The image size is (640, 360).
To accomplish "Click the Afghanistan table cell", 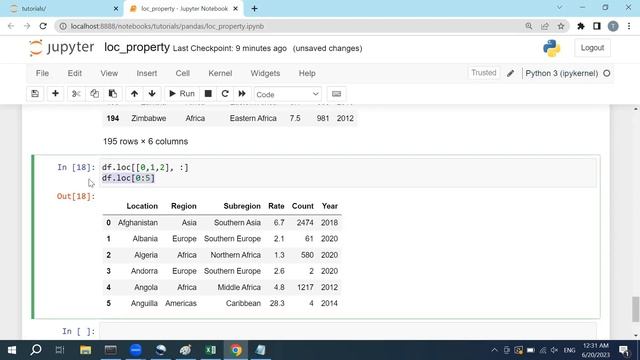I will (138, 223).
